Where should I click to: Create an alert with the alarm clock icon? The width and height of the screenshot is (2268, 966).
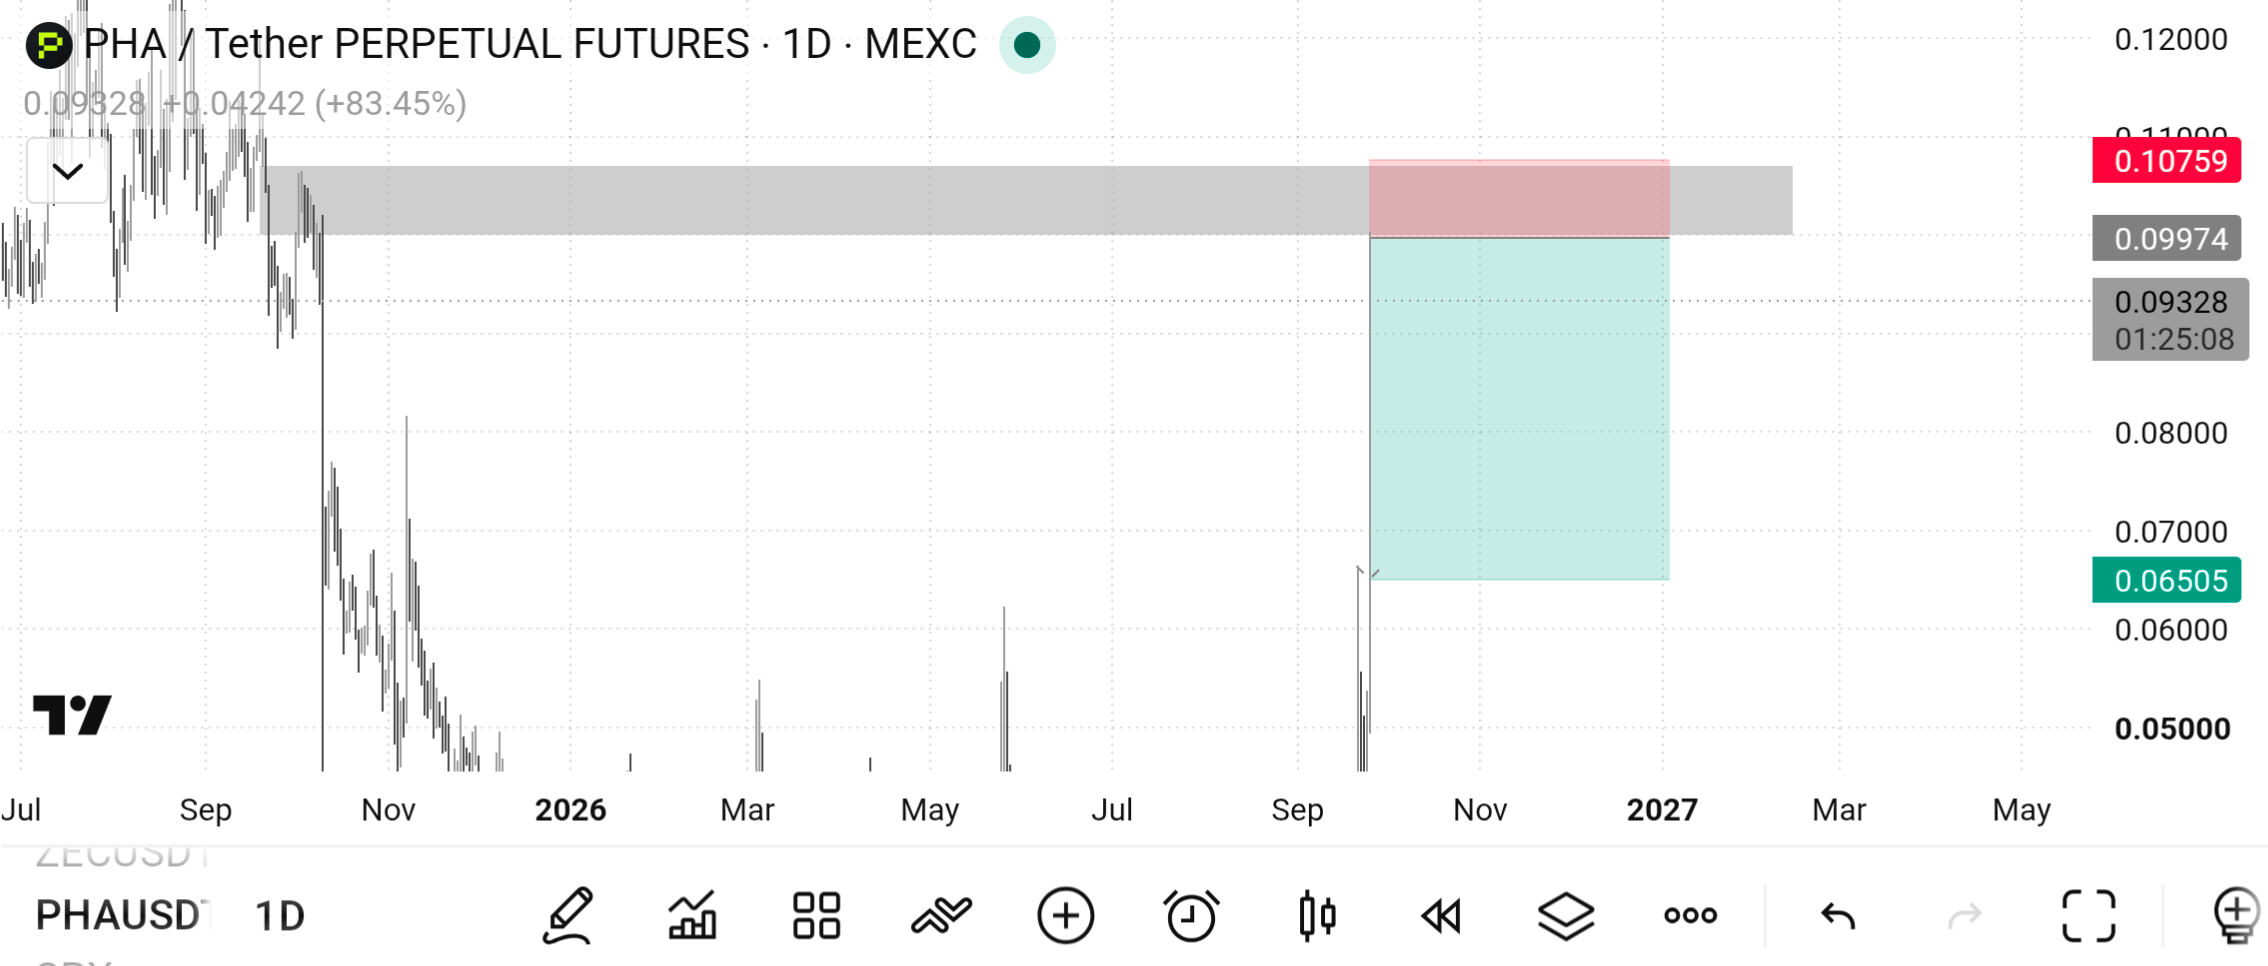[1191, 915]
